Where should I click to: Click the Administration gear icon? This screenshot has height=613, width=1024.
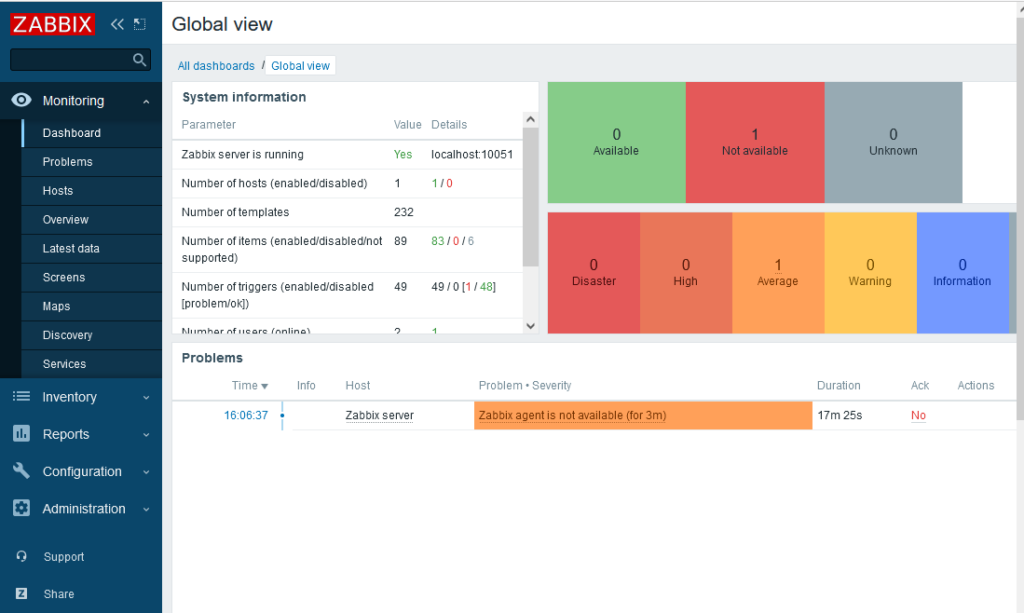point(21,508)
